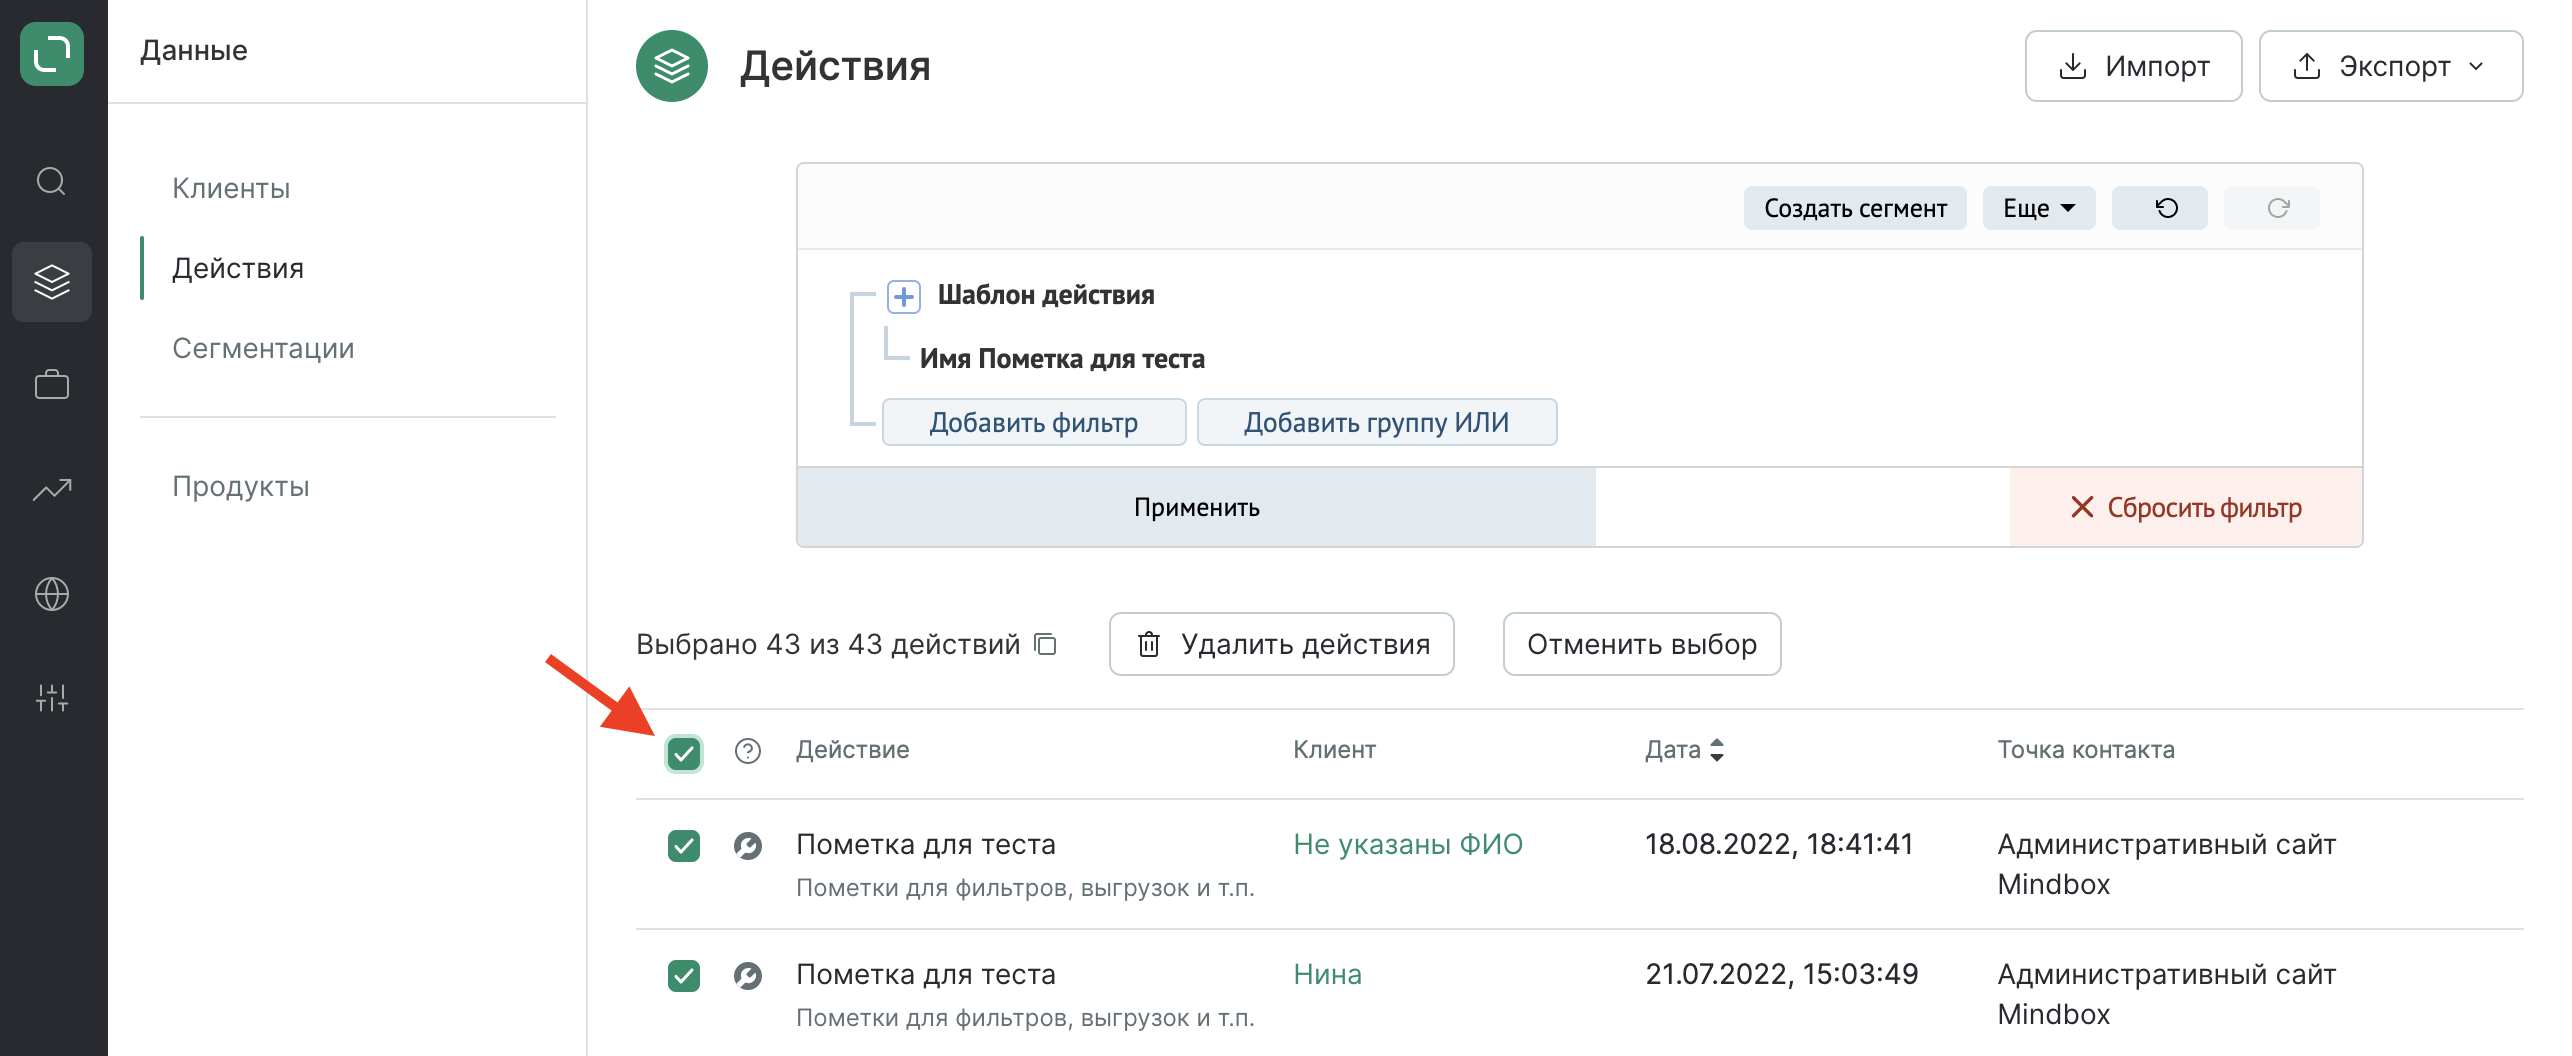This screenshot has height=1056, width=2572.
Task: Click the Шаблон действия filter label
Action: pyautogui.click(x=1046, y=295)
